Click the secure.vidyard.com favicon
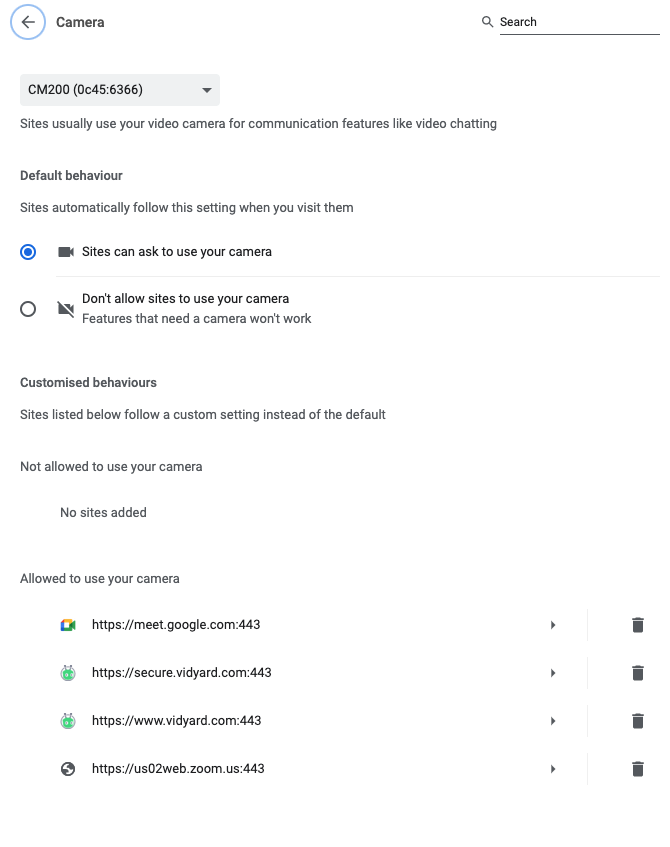The width and height of the screenshot is (670, 847). pyautogui.click(x=68, y=673)
